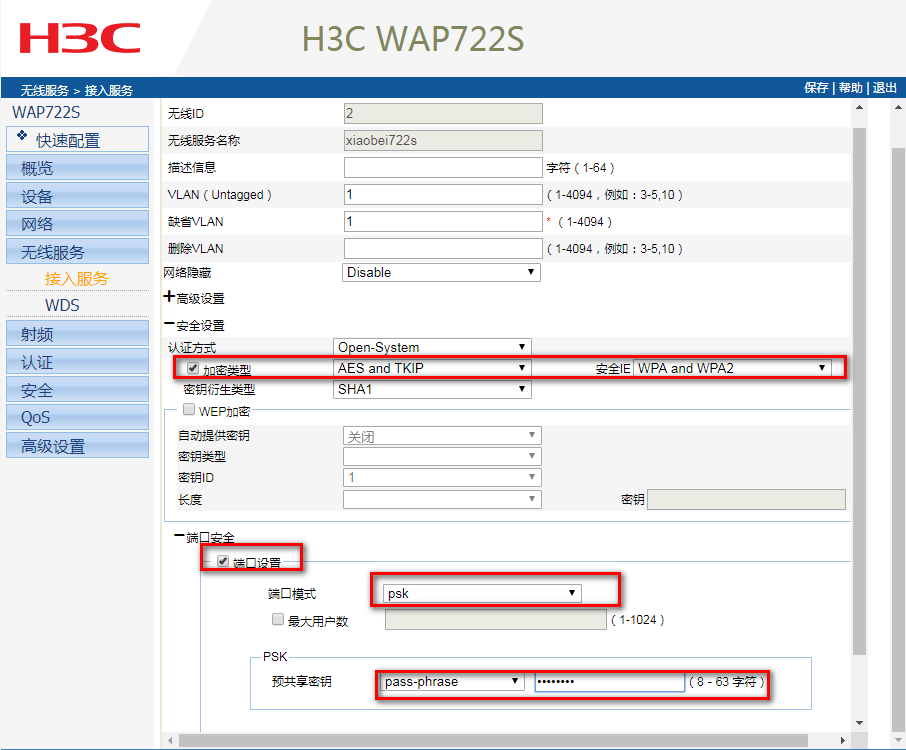
Task: Open the pass-phrase key type dropdown
Action: [x=454, y=681]
